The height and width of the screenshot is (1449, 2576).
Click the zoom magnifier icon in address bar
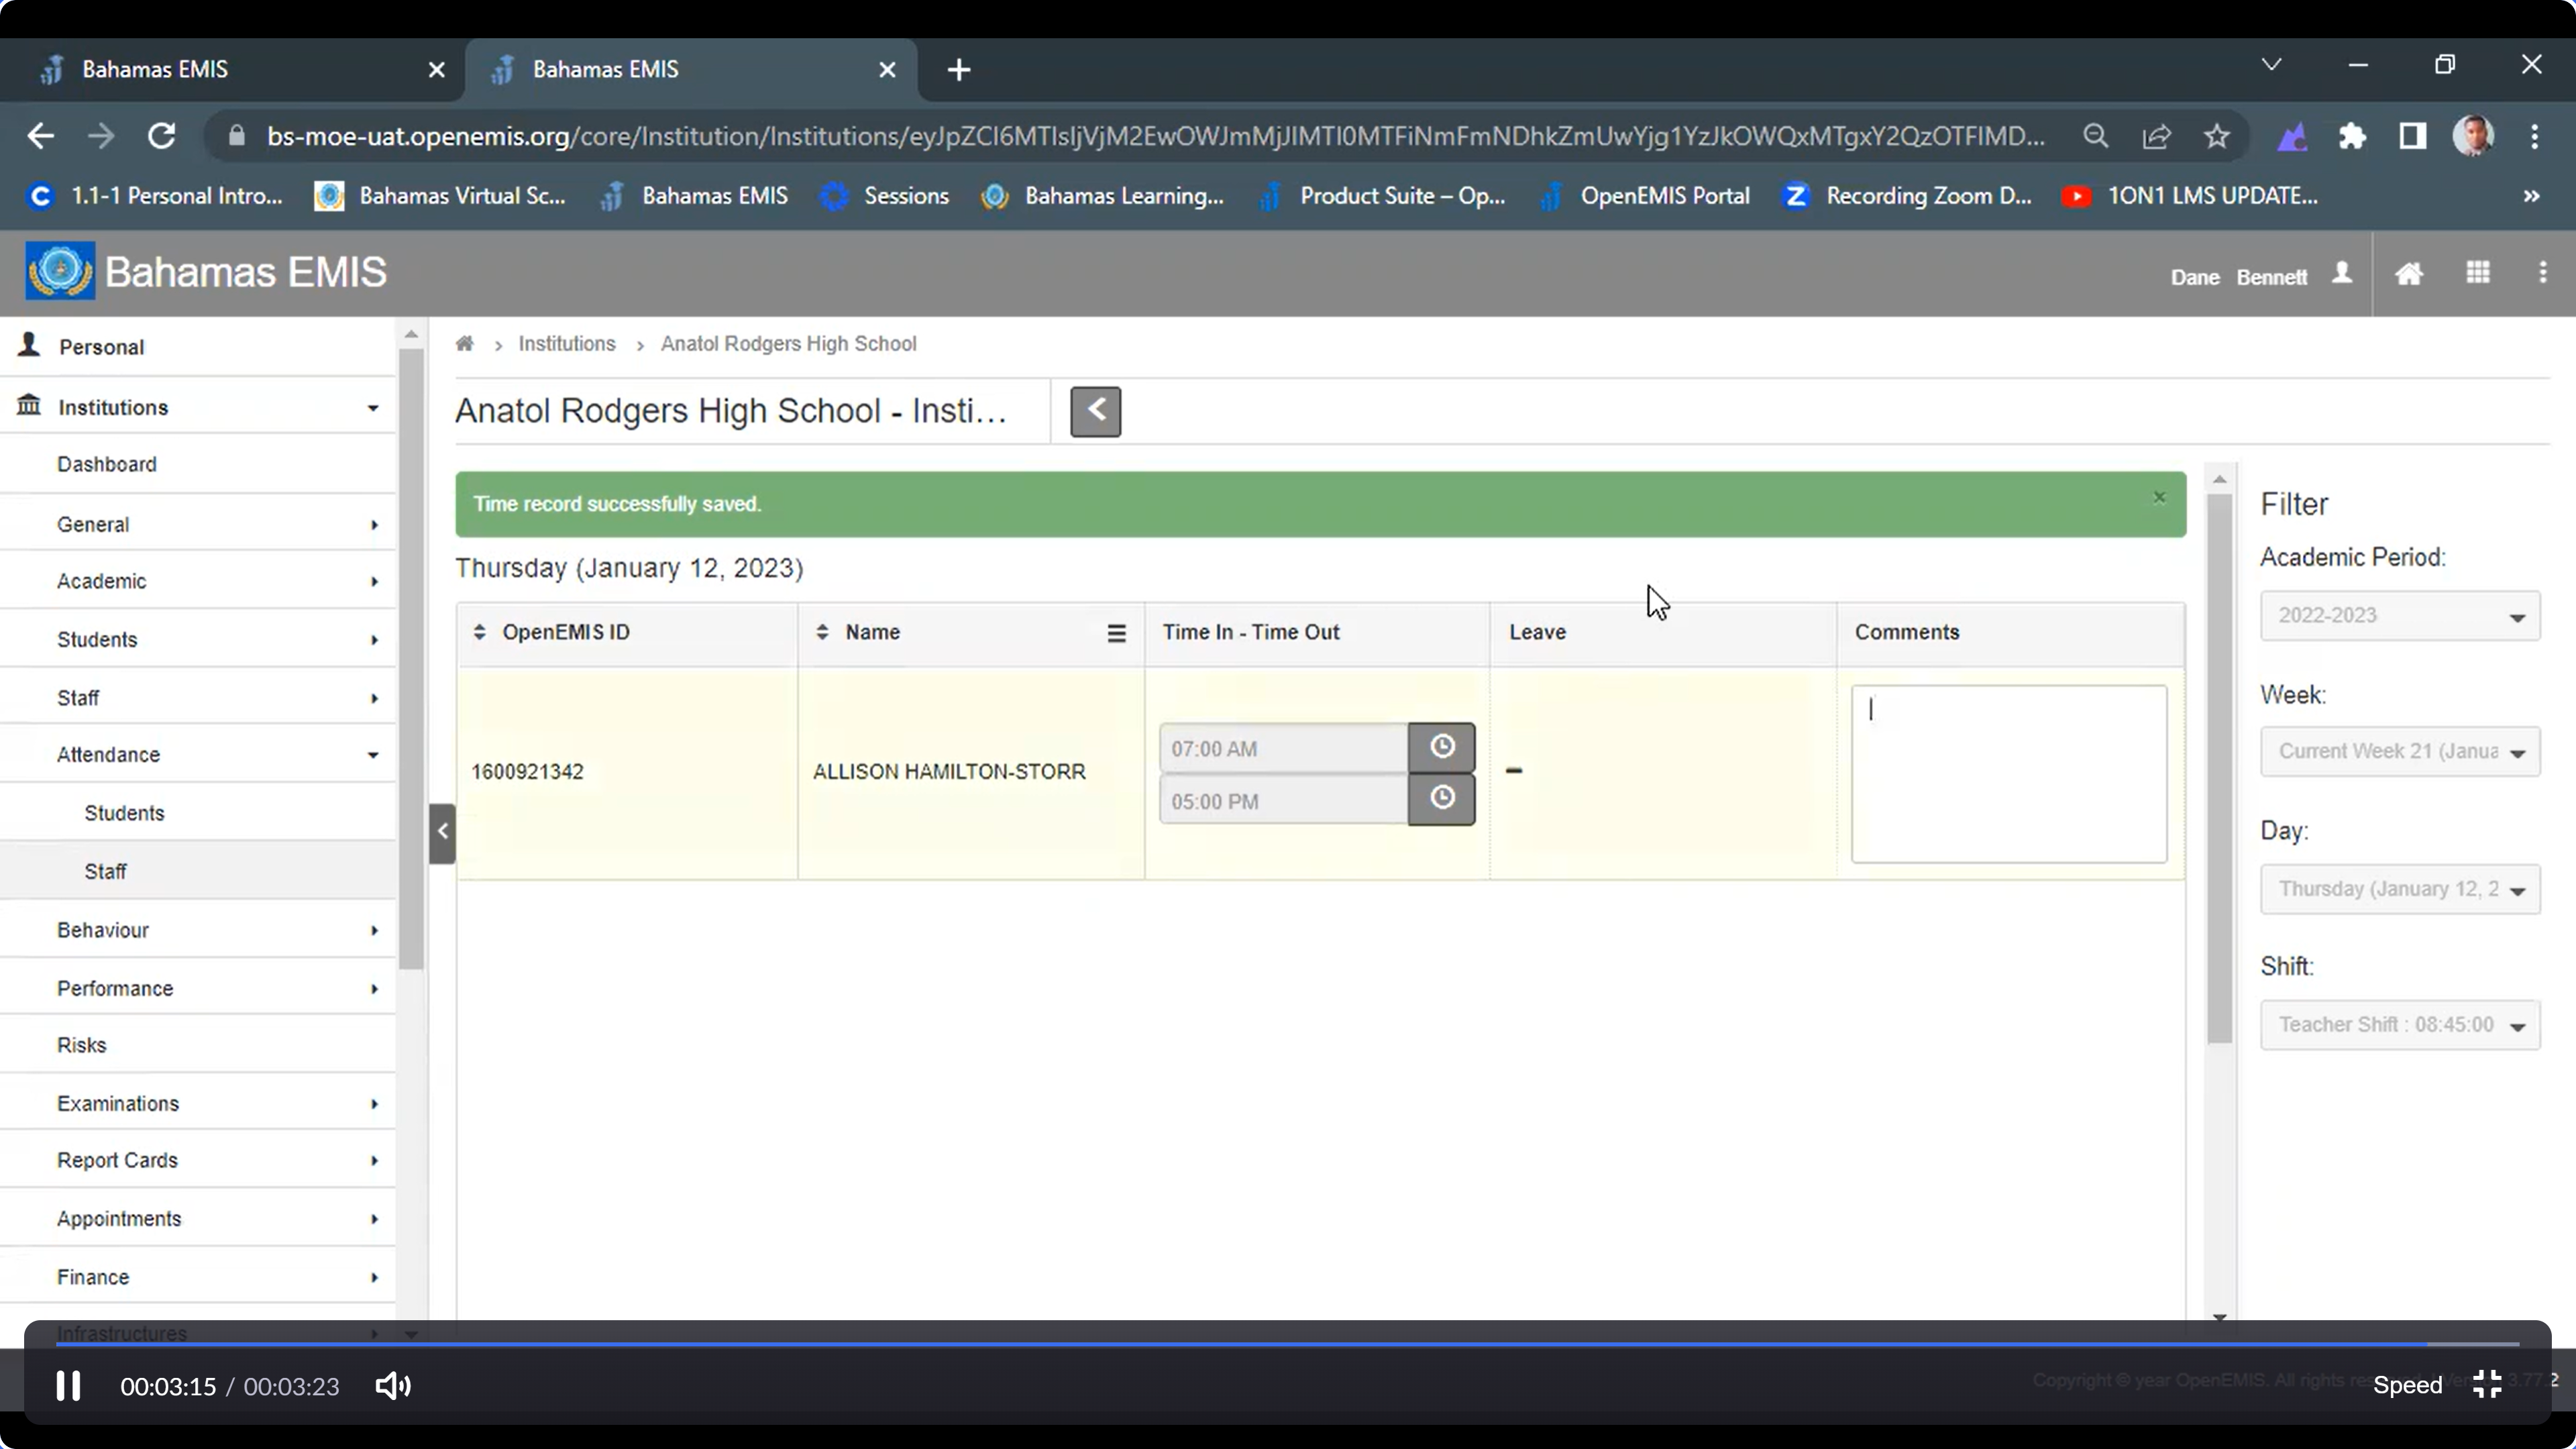tap(2096, 136)
